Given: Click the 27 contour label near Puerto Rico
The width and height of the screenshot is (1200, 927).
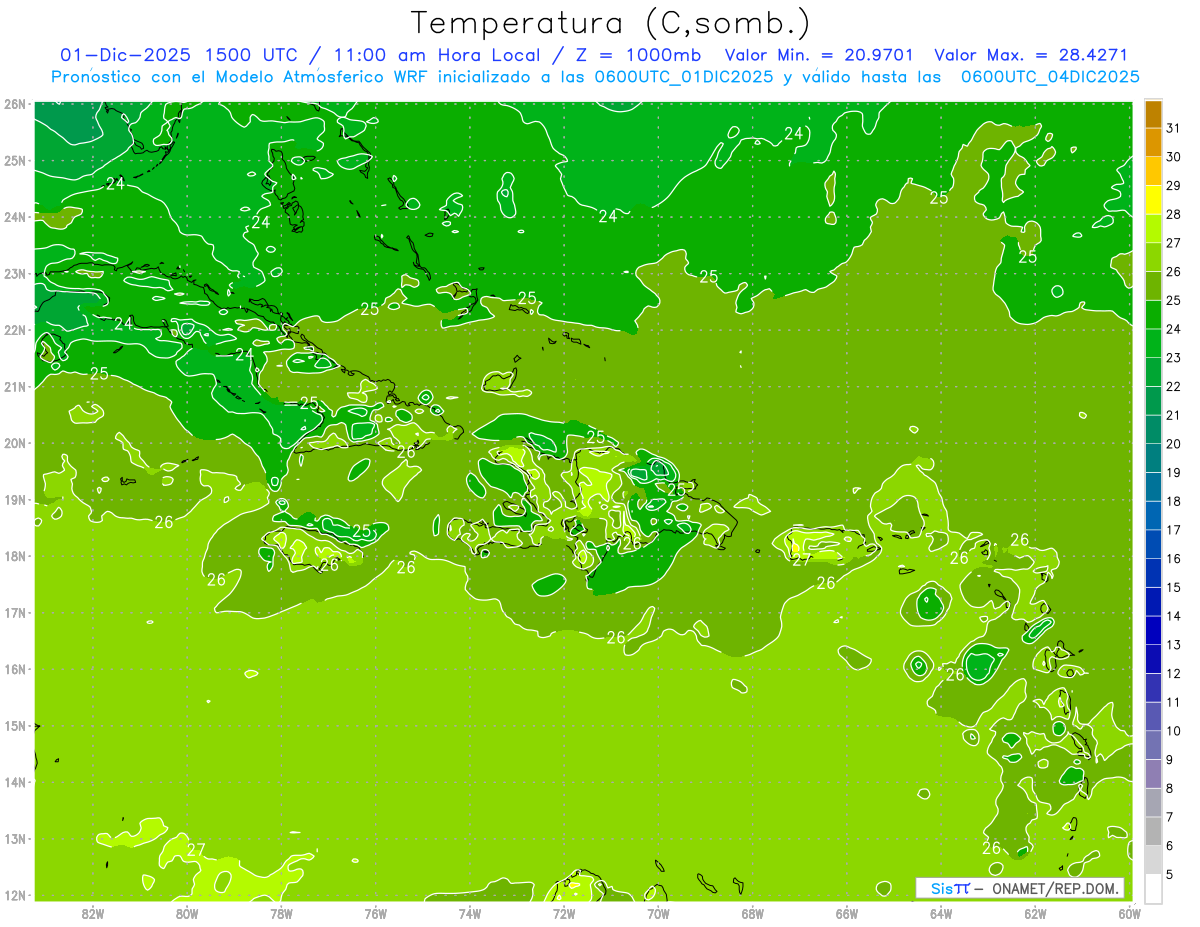Looking at the screenshot, I should 801,560.
